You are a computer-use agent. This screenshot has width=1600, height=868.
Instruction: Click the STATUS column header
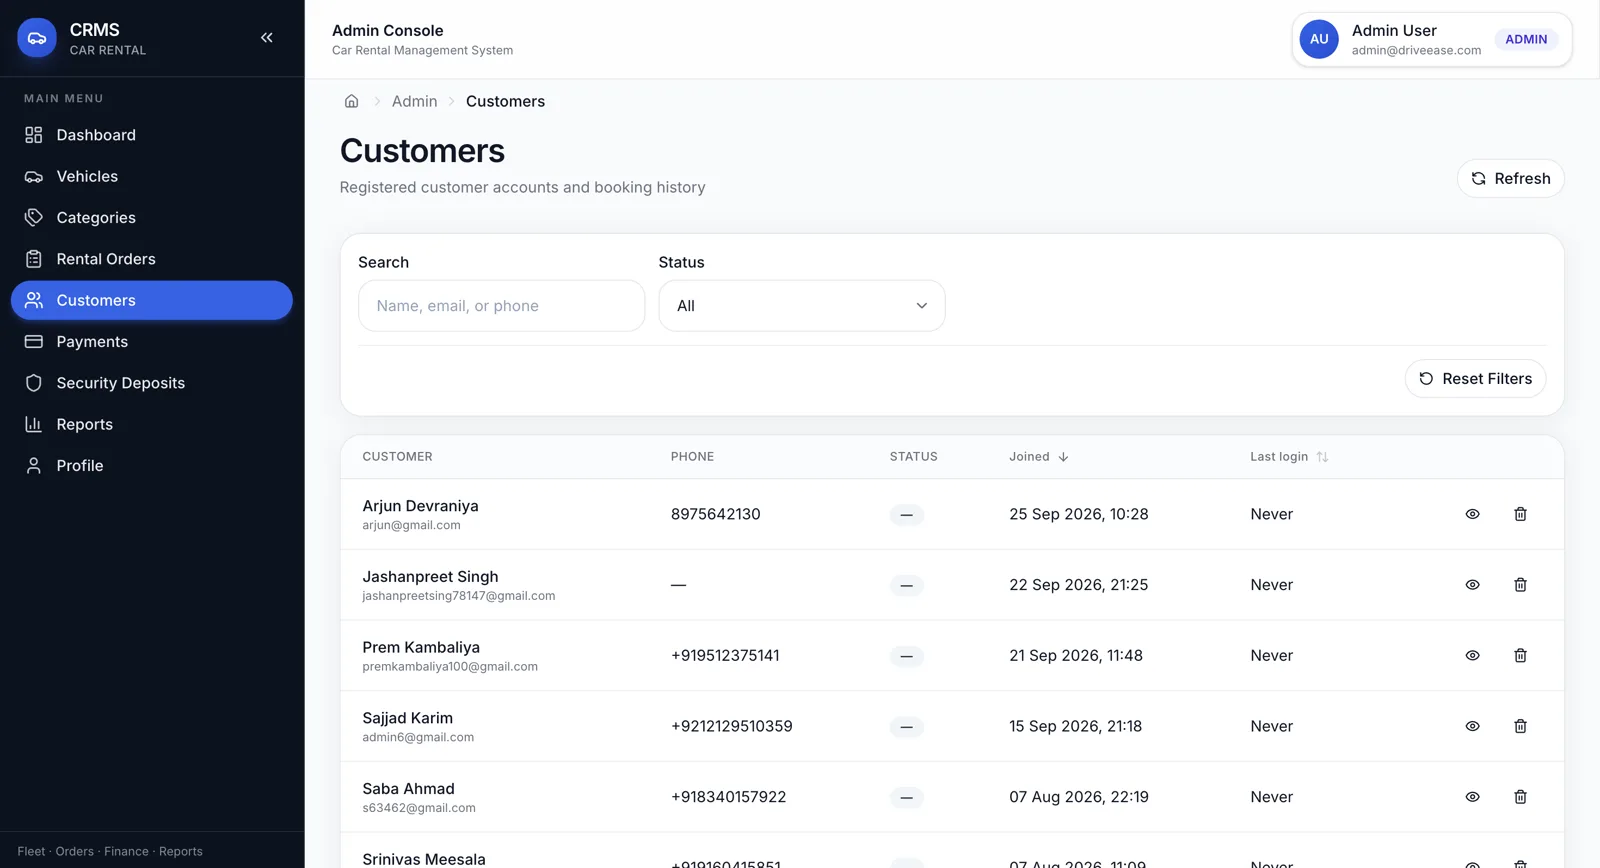click(913, 457)
